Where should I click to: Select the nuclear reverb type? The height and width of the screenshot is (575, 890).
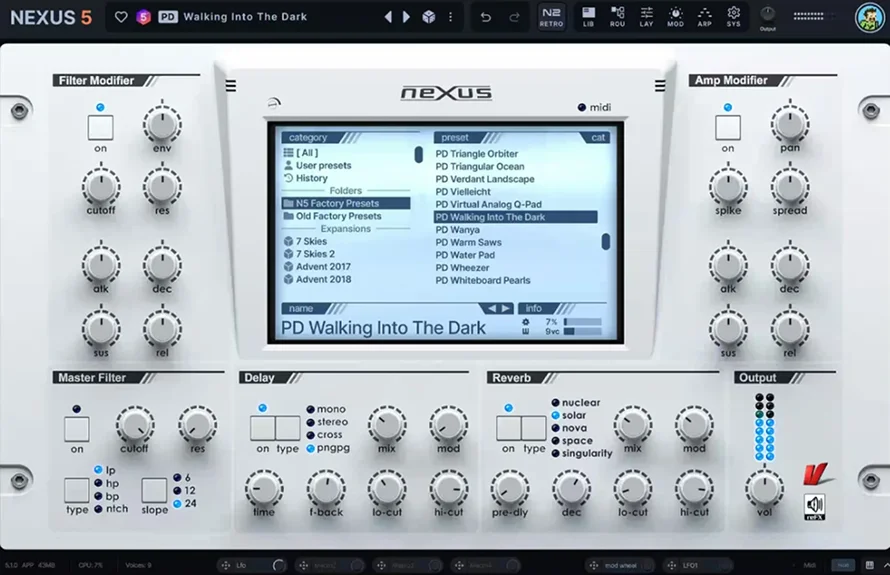click(580, 403)
